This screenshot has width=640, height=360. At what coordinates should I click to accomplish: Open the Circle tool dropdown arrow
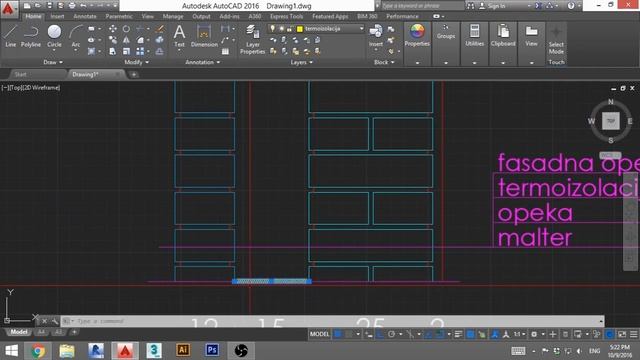[54, 51]
